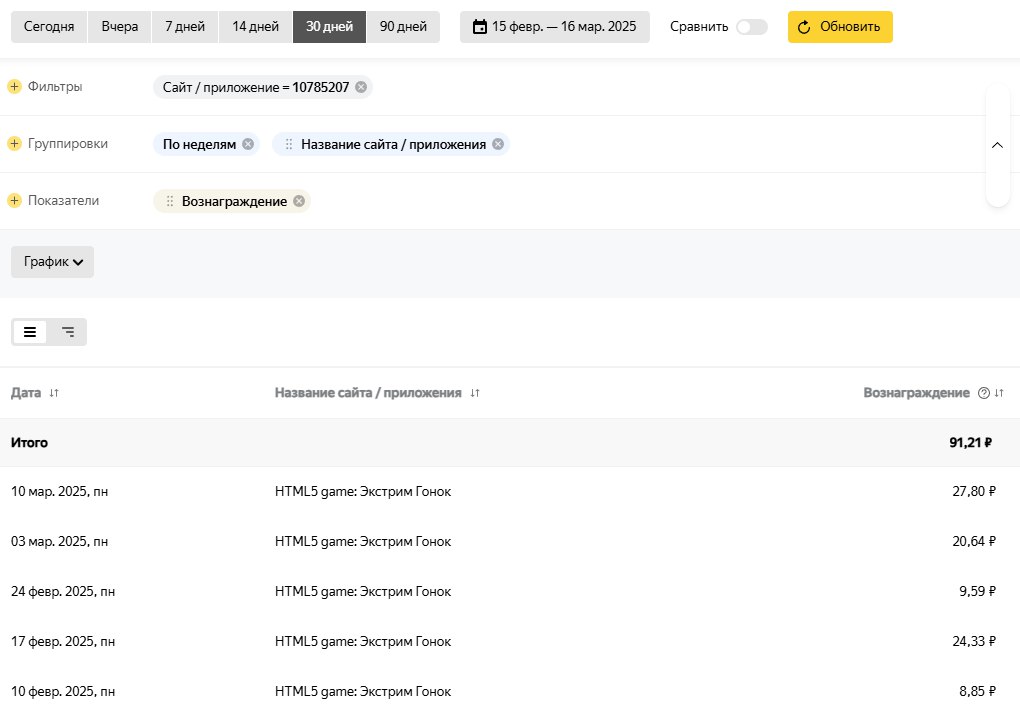
Task: Collapse the report settings panel chevron
Action: (x=997, y=145)
